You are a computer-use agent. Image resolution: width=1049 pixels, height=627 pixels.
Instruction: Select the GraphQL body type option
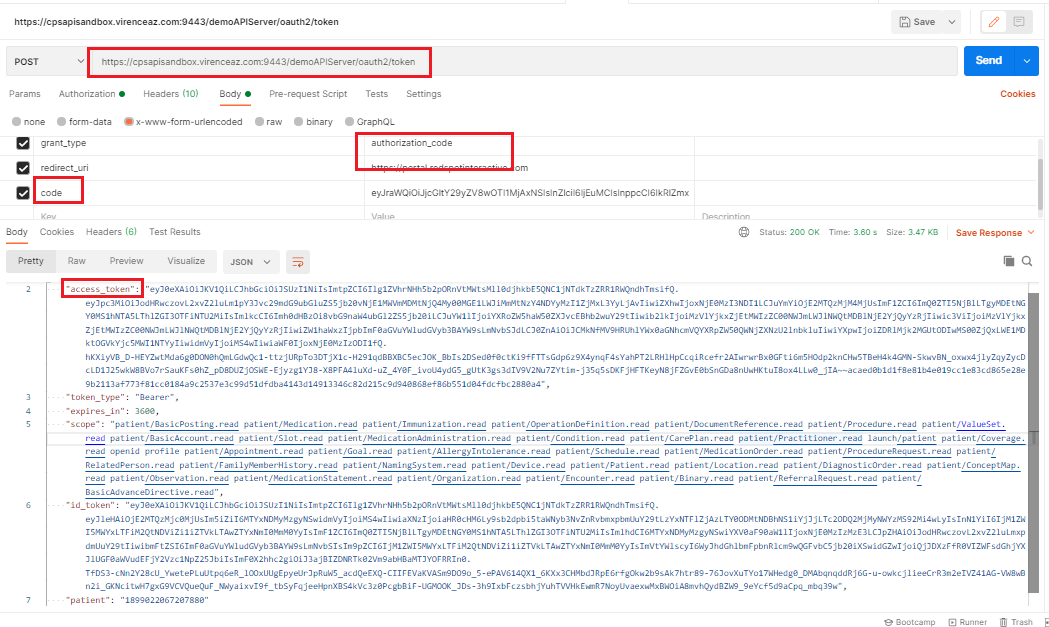click(348, 121)
